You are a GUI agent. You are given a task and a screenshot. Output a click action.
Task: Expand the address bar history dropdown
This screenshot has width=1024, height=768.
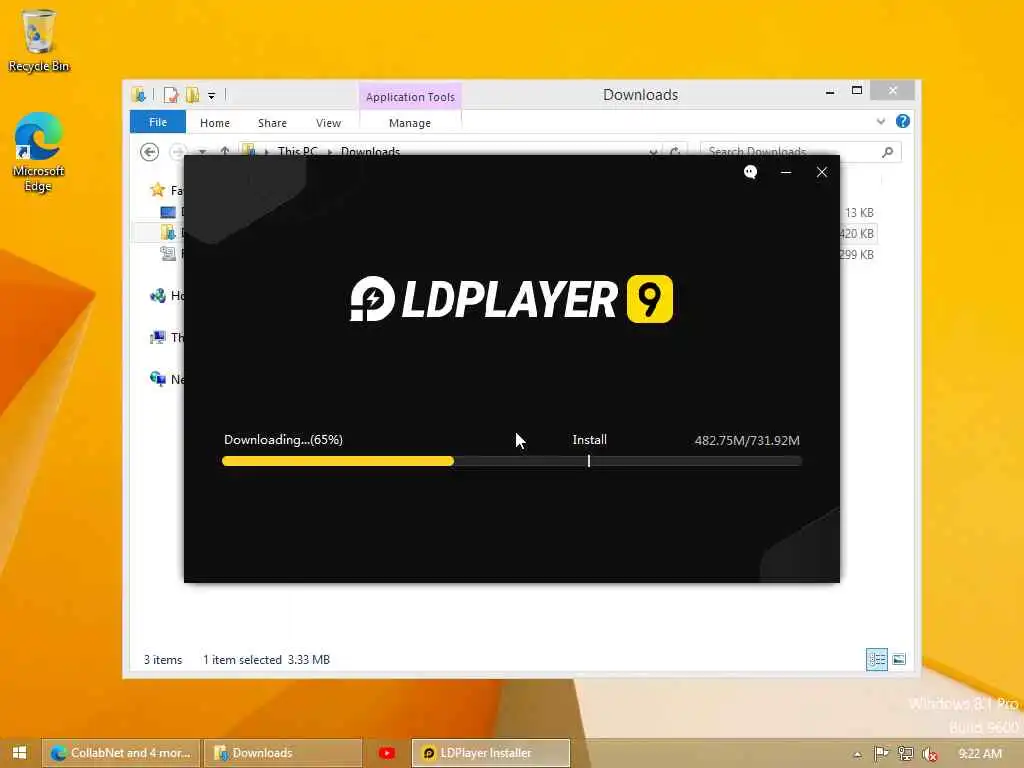click(653, 152)
